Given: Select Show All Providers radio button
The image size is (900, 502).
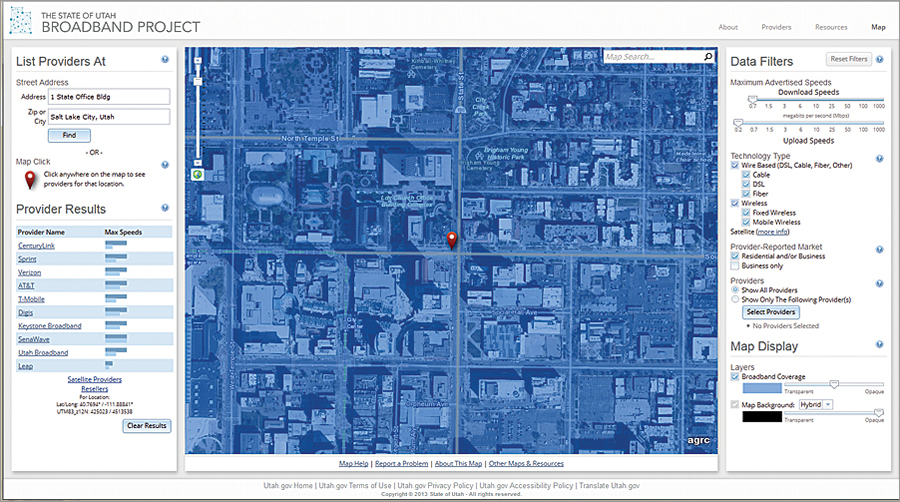Looking at the screenshot, I should [x=735, y=290].
